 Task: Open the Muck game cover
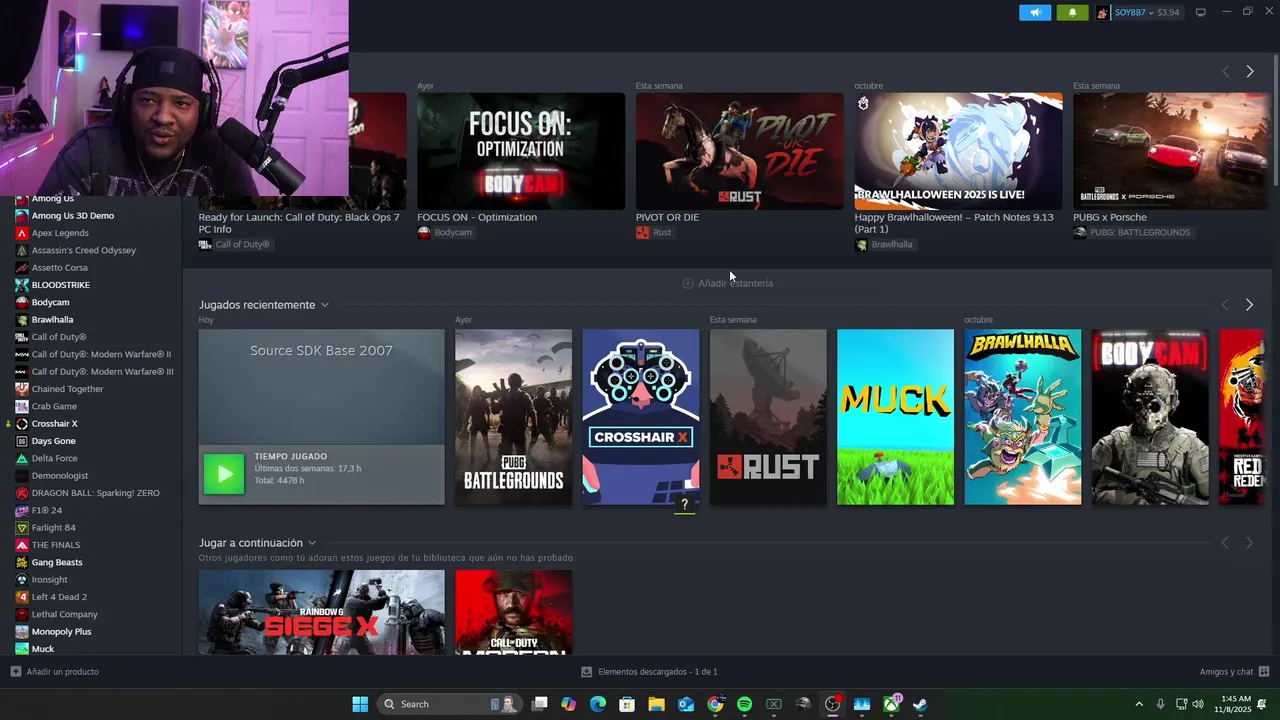tap(895, 417)
